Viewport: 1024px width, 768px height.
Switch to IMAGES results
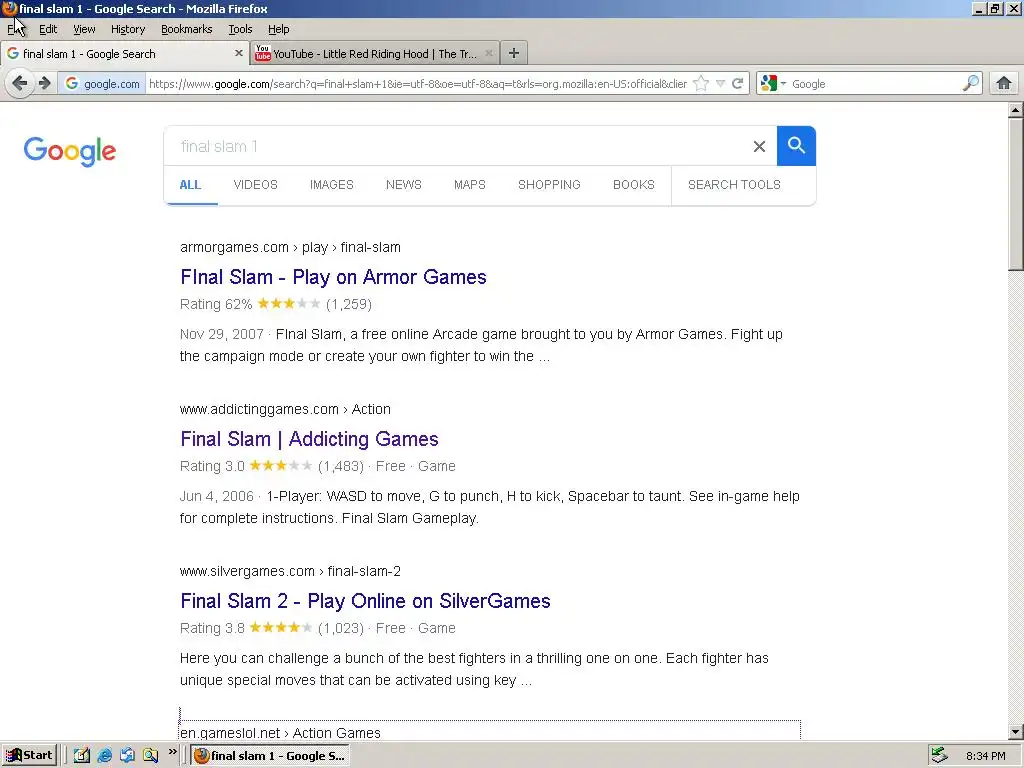coord(332,185)
